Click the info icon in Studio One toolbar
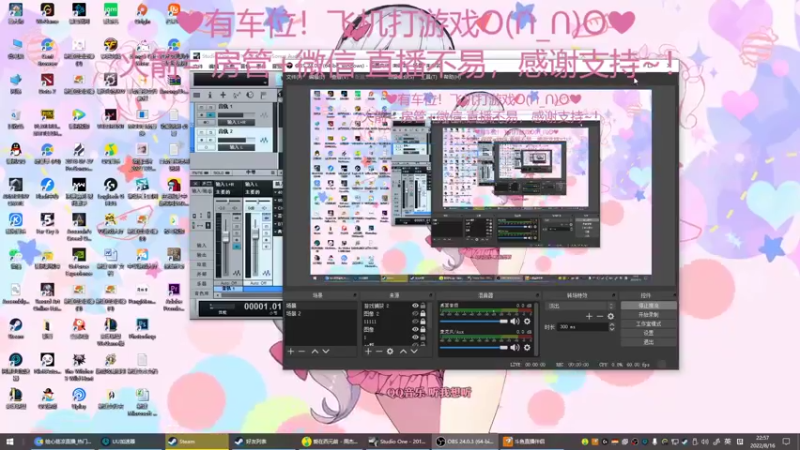Screen dimensions: 800x450 pyautogui.click(x=210, y=95)
